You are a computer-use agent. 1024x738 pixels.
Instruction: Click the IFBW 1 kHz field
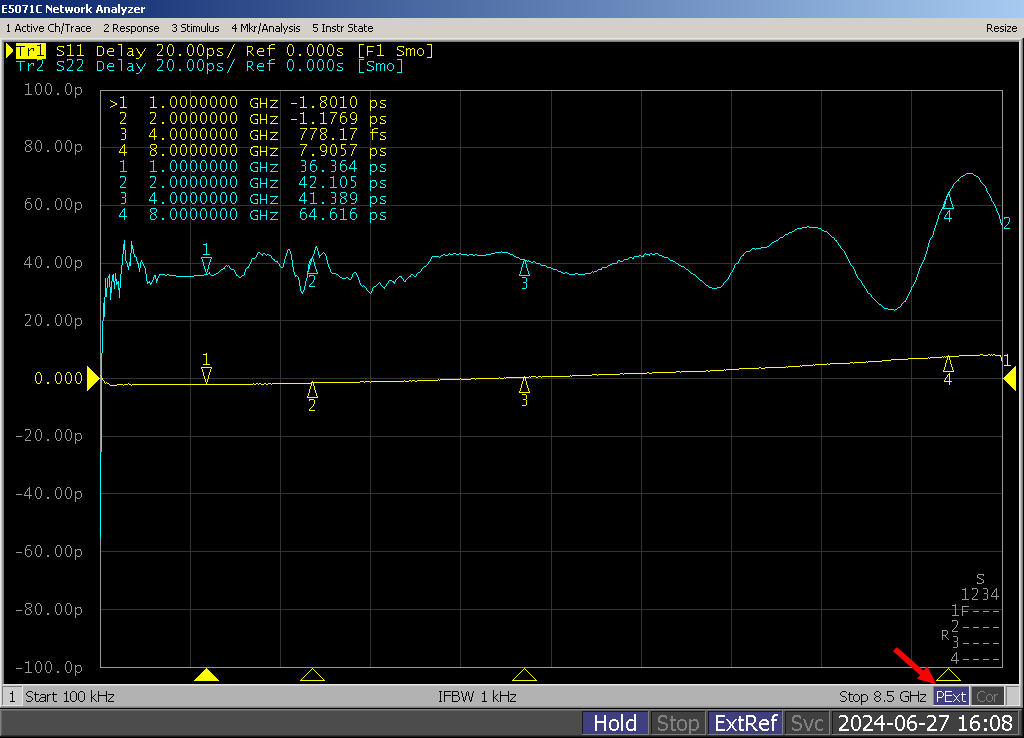[x=477, y=696]
